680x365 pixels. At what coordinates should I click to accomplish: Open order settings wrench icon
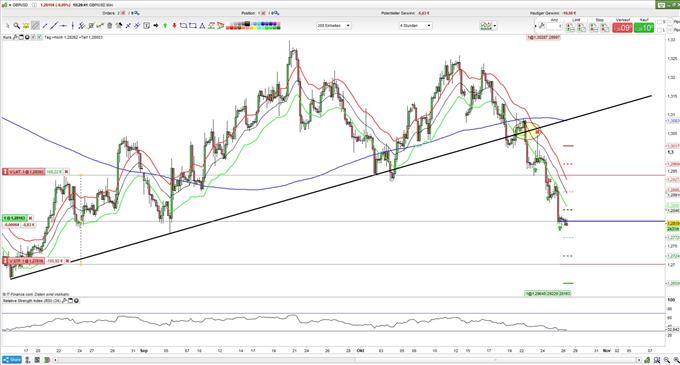coord(542,26)
